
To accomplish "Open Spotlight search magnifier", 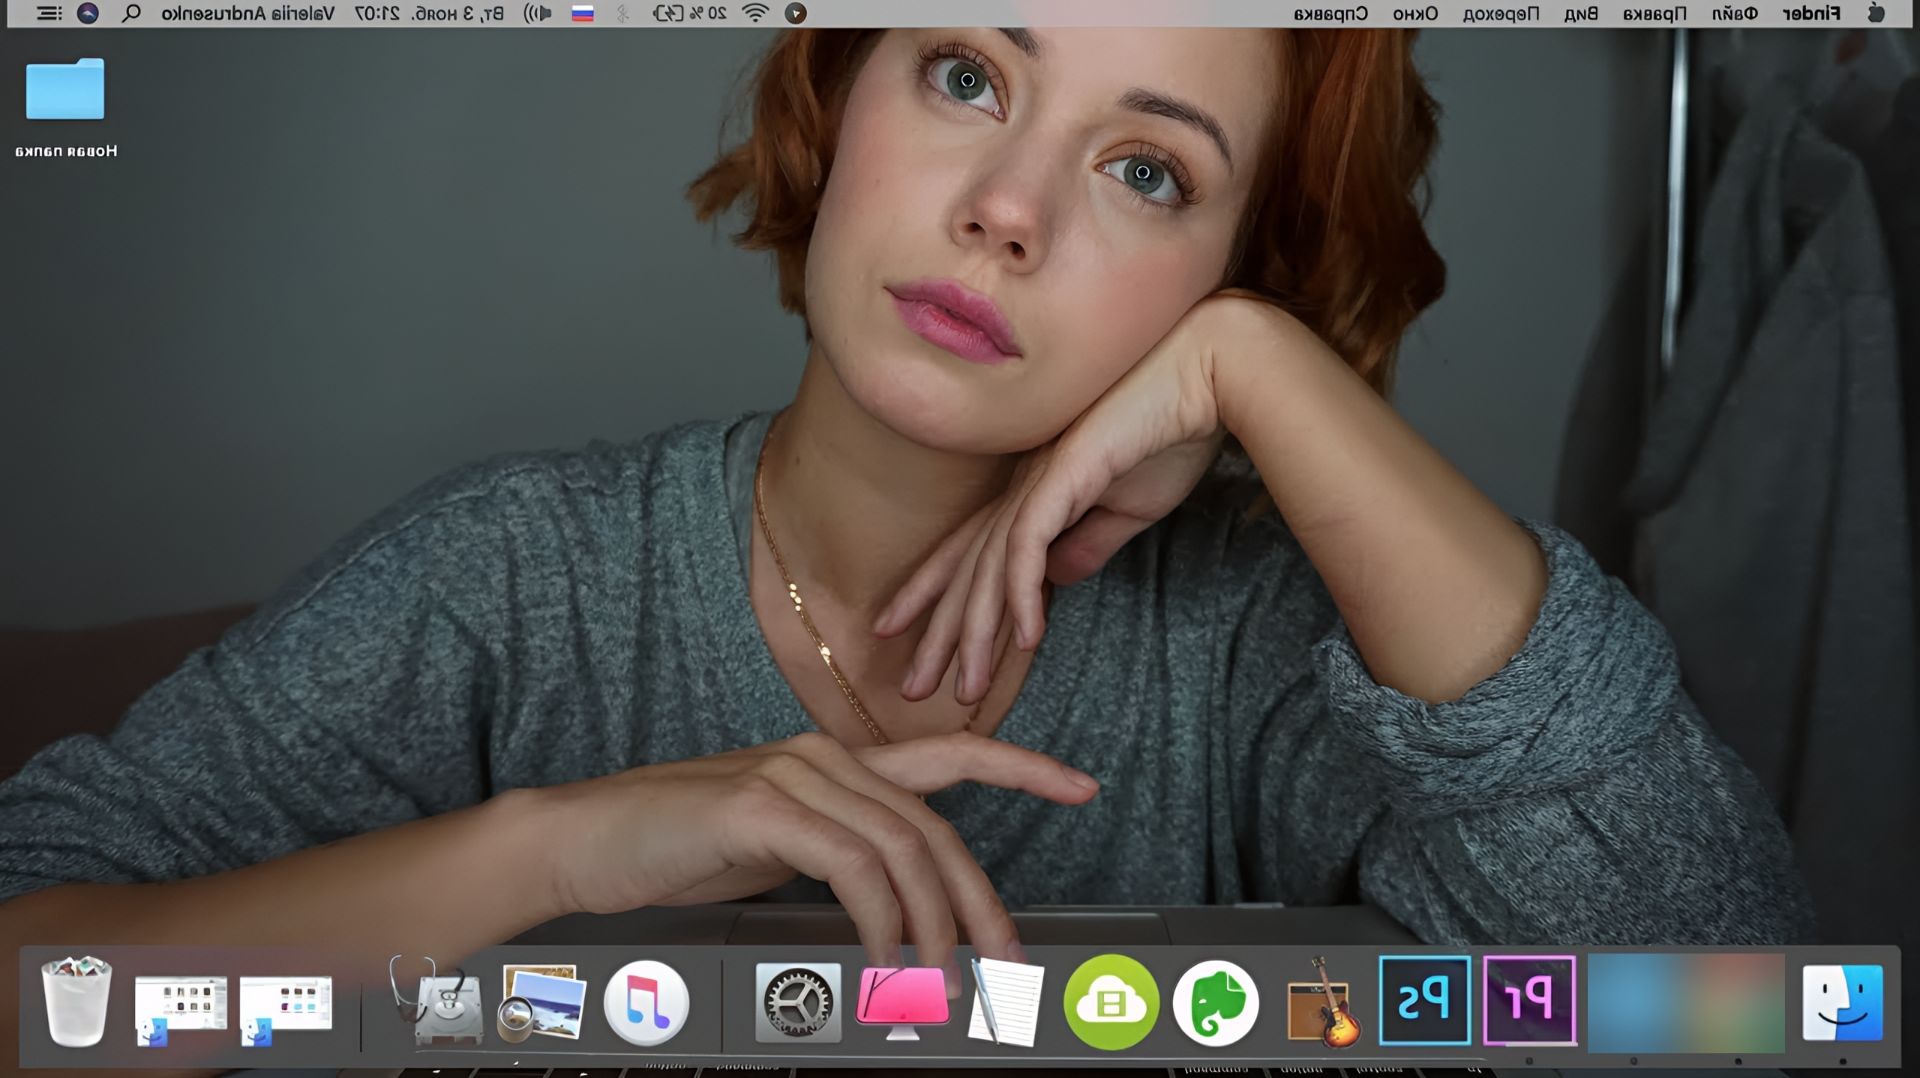I will tap(131, 13).
